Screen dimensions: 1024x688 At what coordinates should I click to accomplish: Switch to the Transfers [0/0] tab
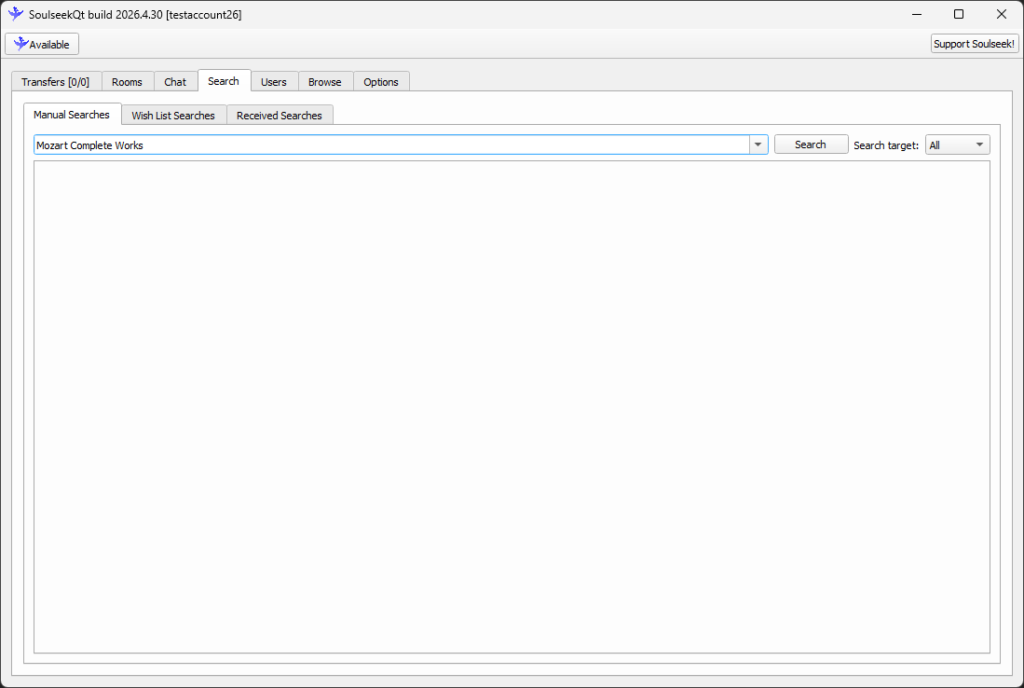(56, 82)
